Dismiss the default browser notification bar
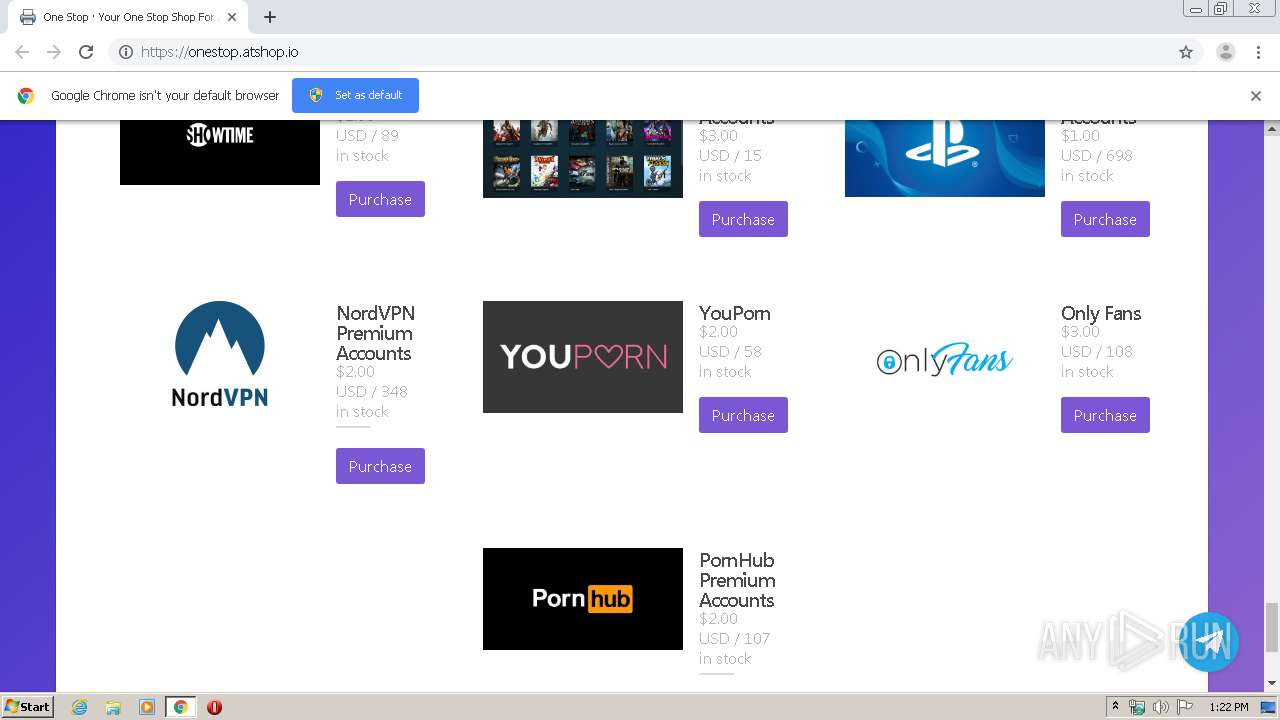 (x=1255, y=96)
